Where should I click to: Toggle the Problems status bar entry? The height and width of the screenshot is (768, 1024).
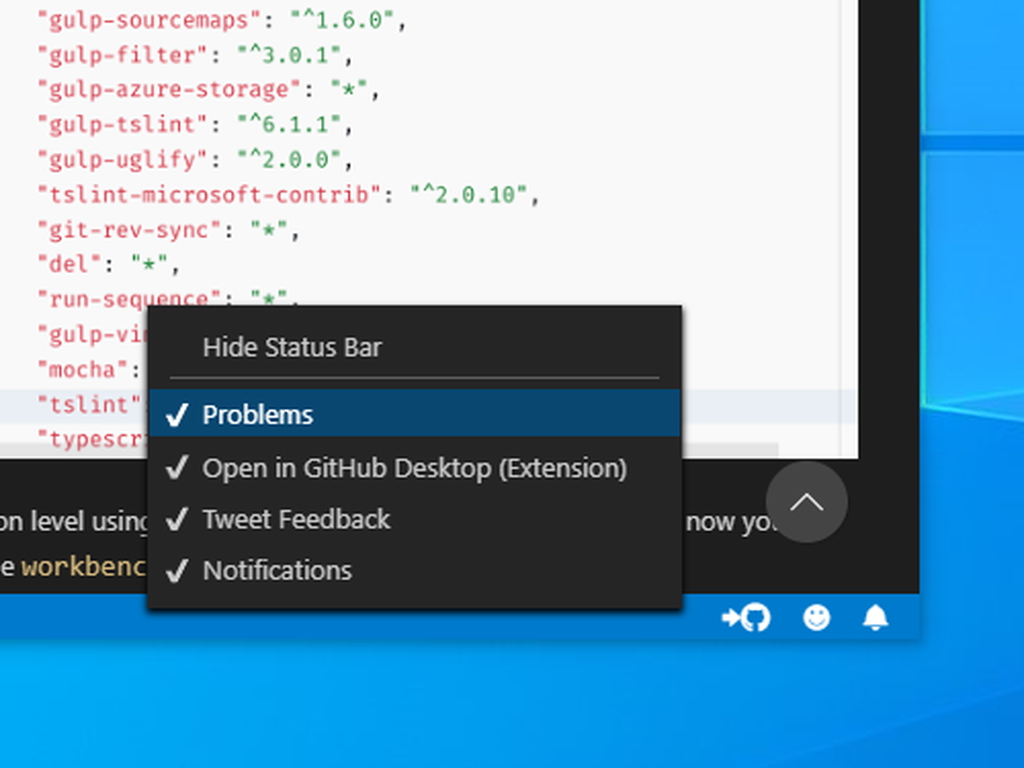(415, 415)
